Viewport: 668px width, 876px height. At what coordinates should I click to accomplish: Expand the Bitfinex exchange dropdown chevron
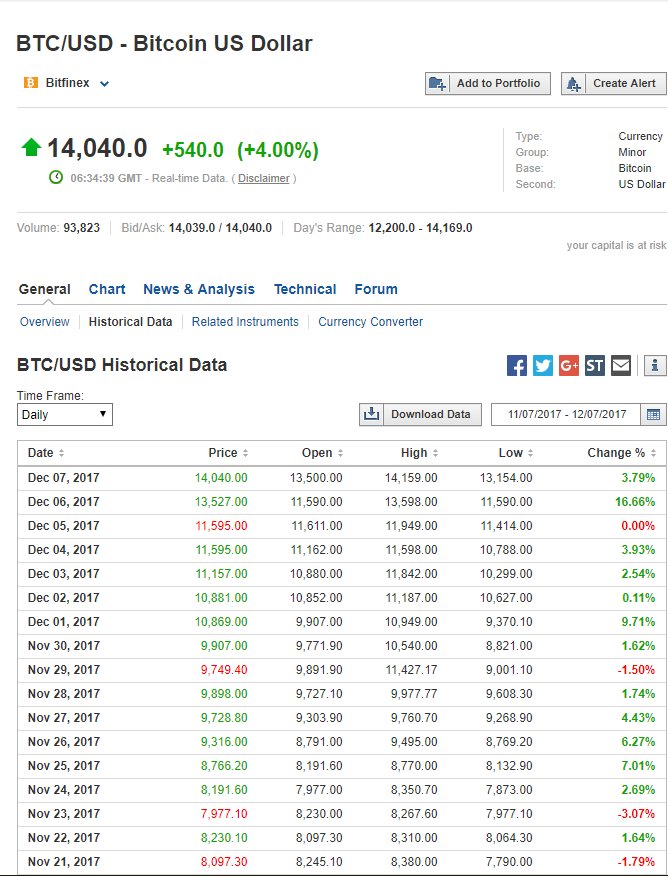[x=104, y=84]
